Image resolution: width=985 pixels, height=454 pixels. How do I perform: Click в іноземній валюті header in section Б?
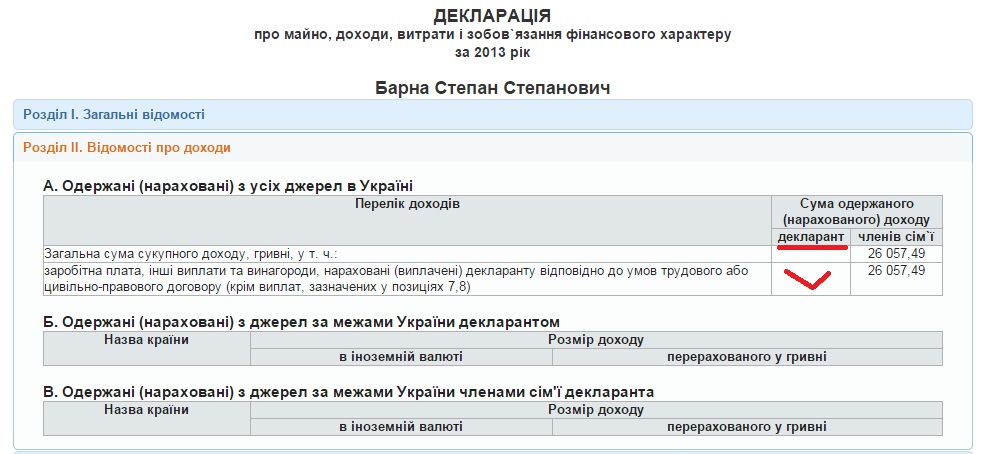pyautogui.click(x=401, y=357)
